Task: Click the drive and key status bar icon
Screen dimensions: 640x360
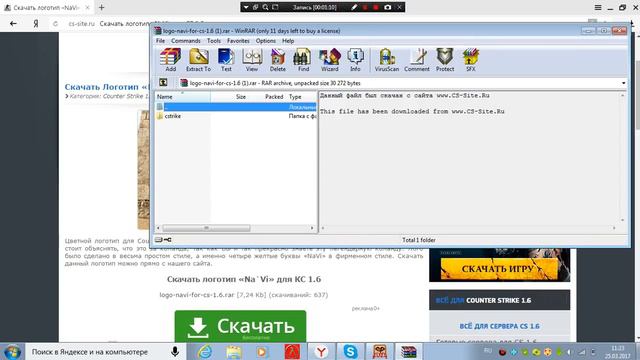Action: tap(163, 240)
